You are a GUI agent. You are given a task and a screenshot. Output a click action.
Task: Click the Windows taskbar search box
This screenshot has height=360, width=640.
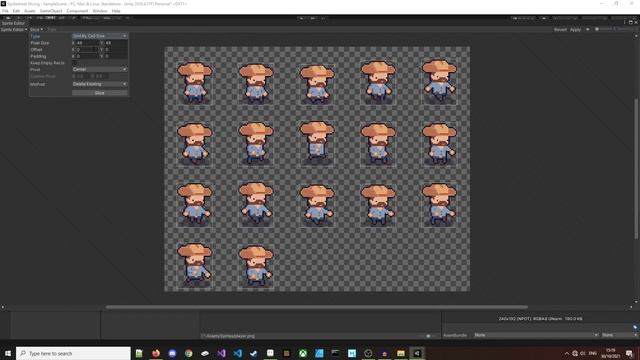[x=73, y=353]
